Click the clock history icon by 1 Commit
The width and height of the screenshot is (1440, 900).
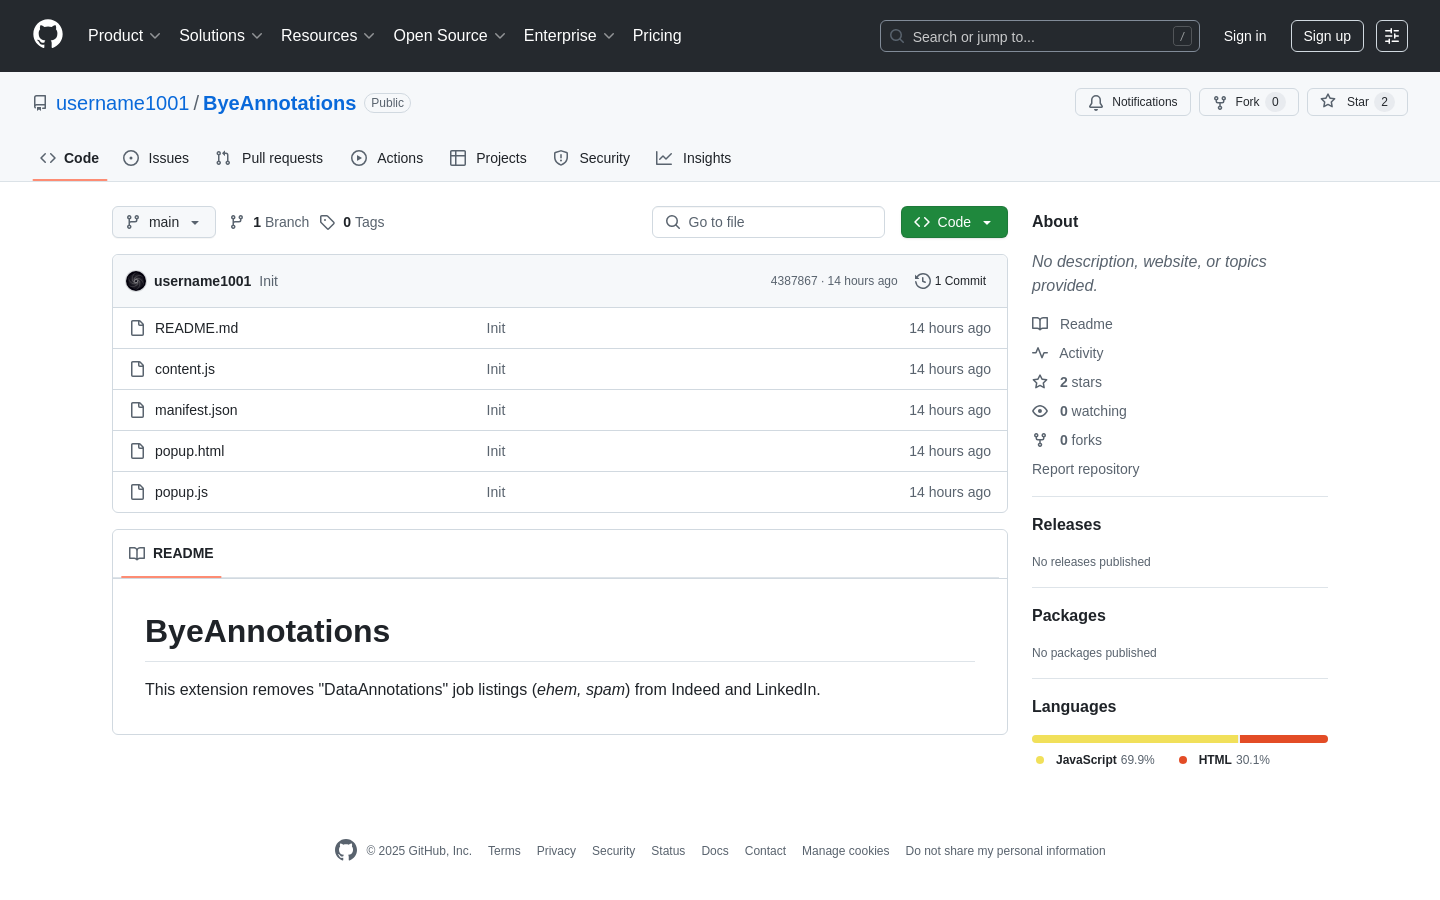923,281
